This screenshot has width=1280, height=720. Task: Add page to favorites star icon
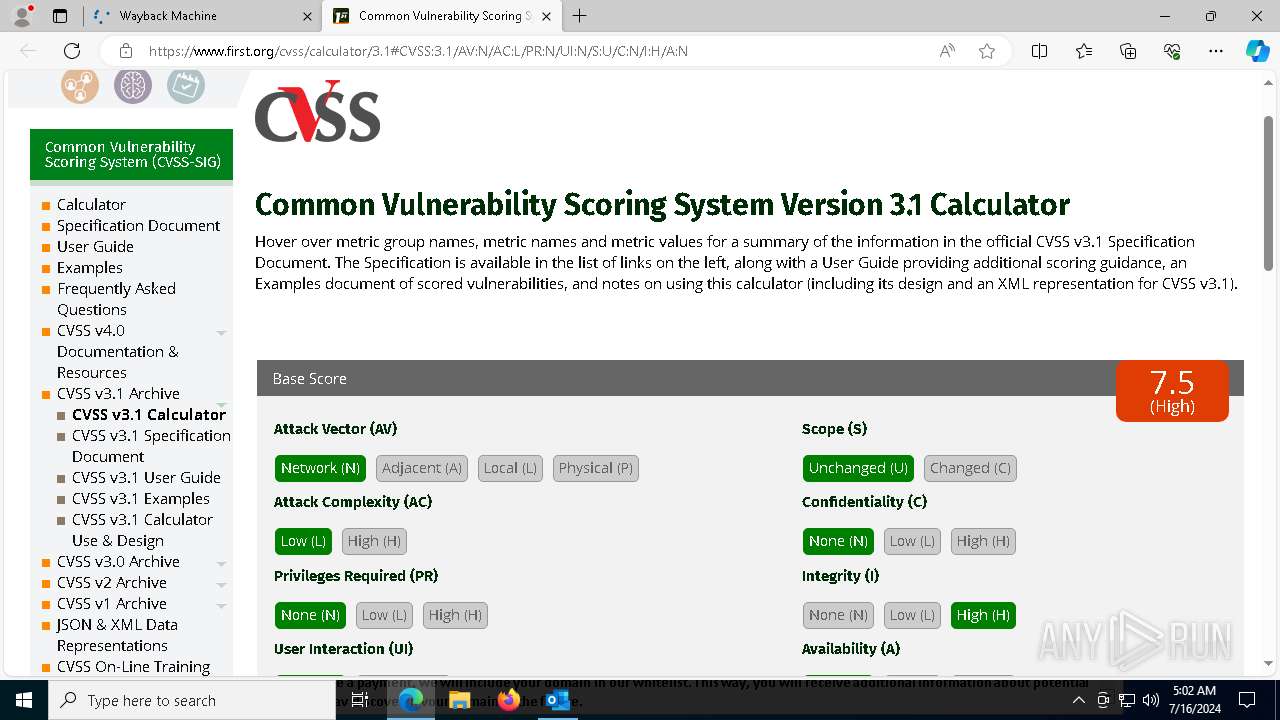pos(987,51)
